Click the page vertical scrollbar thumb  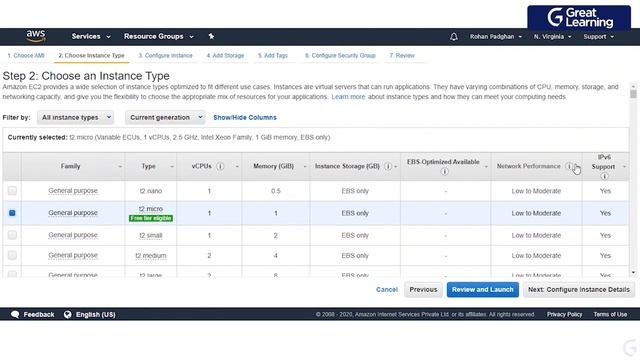(633, 94)
